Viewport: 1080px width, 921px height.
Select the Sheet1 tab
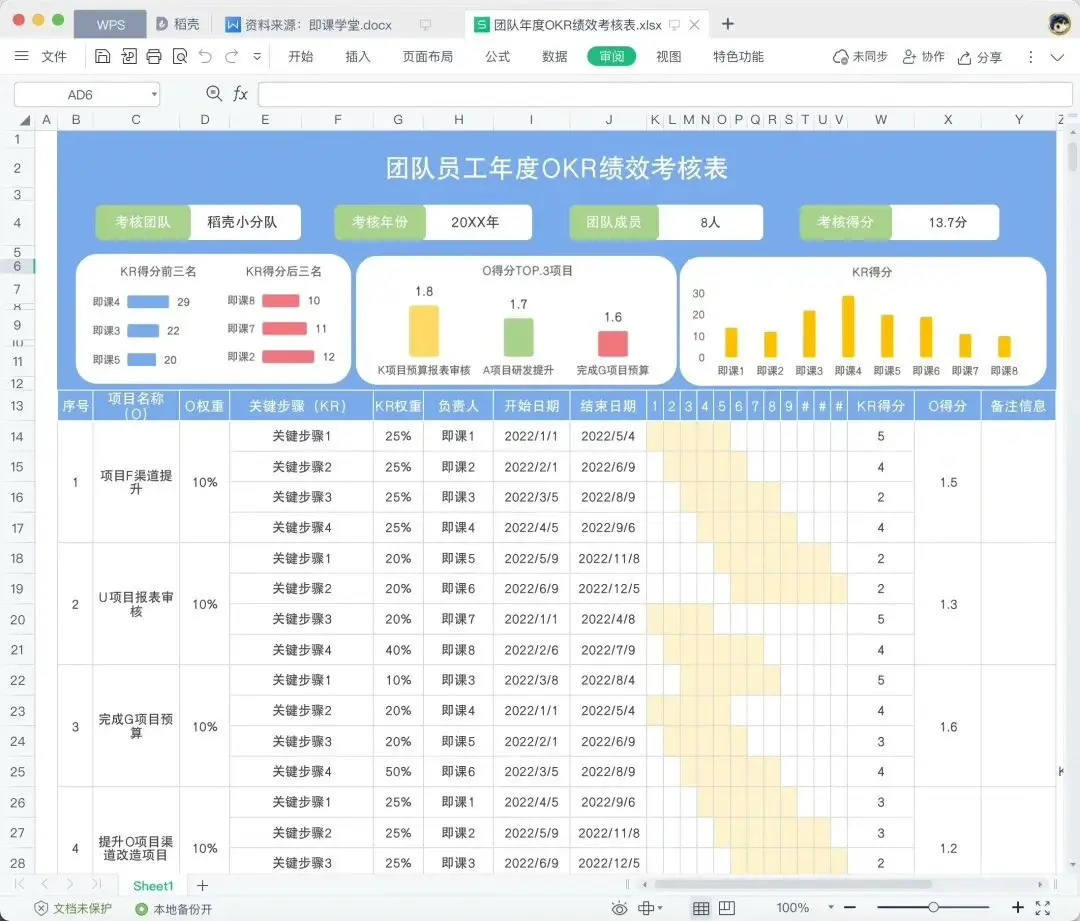[153, 886]
